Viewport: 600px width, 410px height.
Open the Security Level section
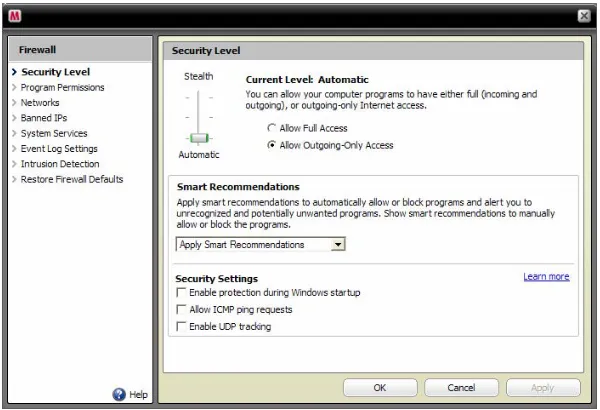[x=55, y=72]
